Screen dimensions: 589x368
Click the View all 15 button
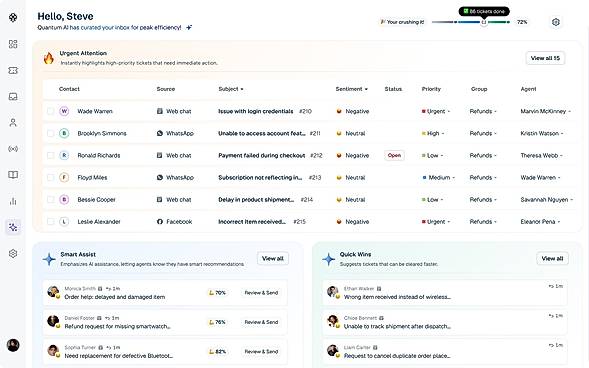(545, 58)
